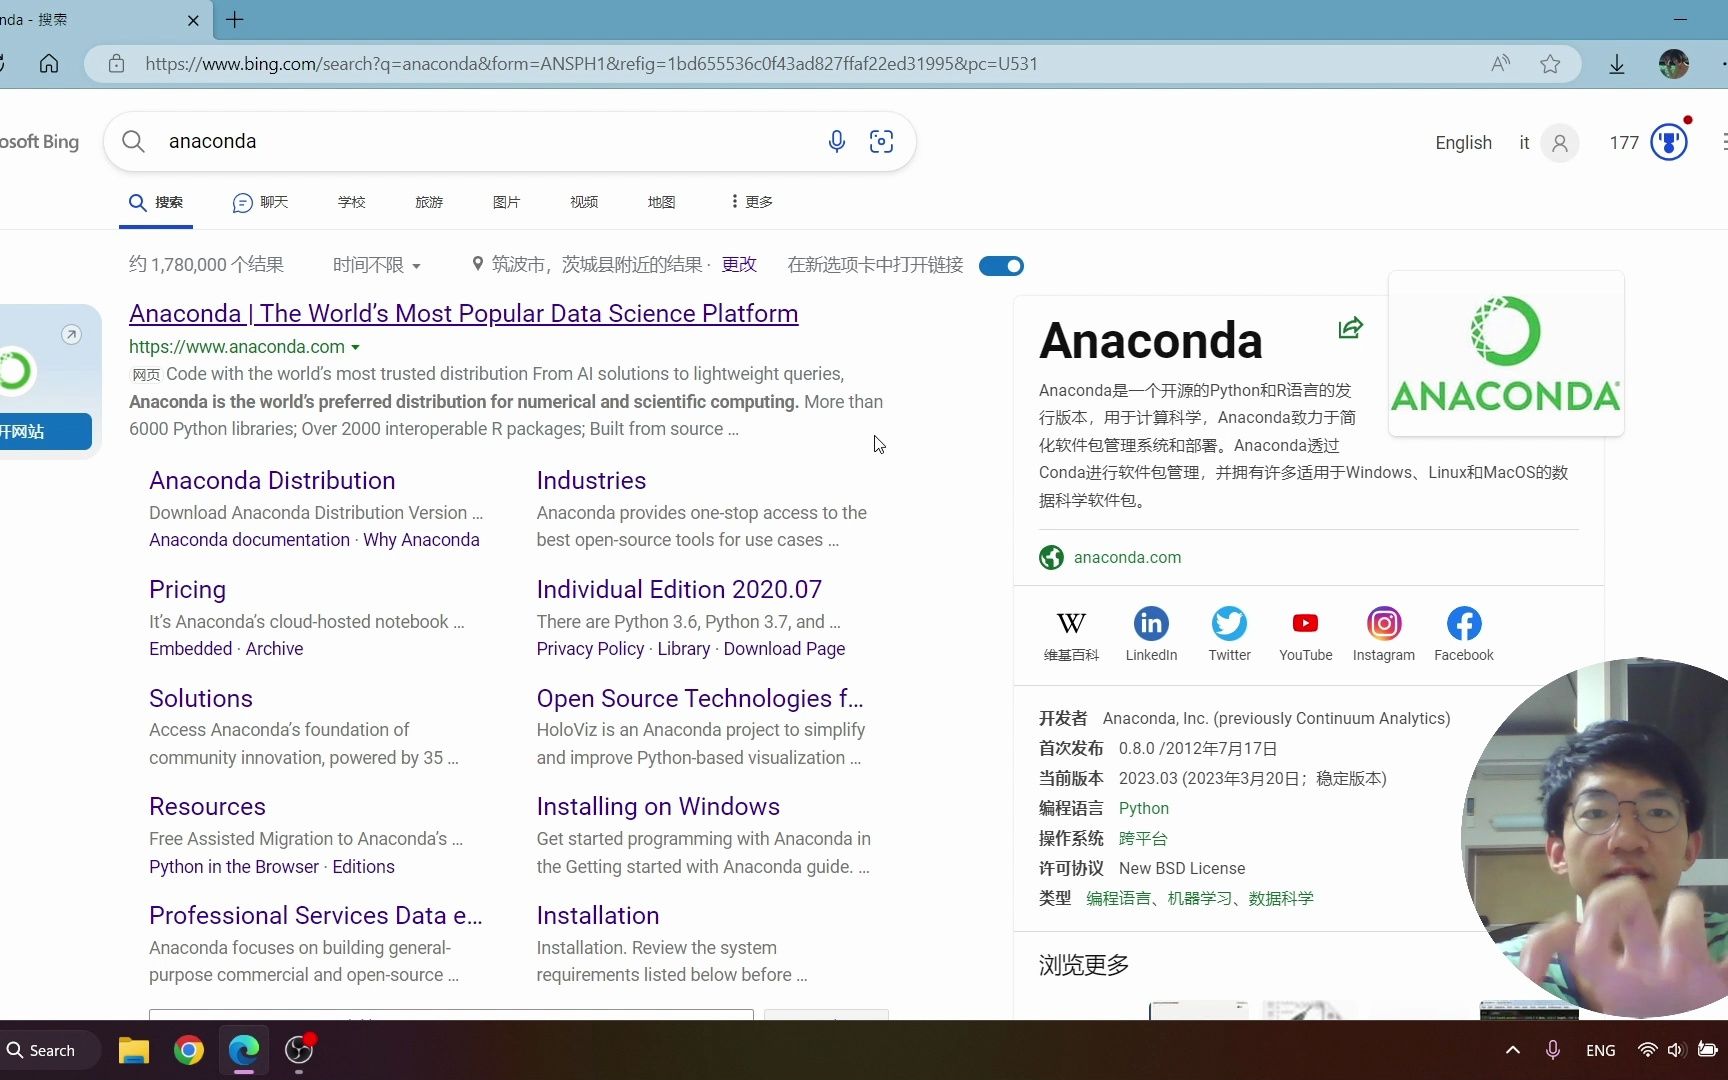This screenshot has width=1728, height=1080.
Task: View site information lock icon
Action: coord(116,64)
